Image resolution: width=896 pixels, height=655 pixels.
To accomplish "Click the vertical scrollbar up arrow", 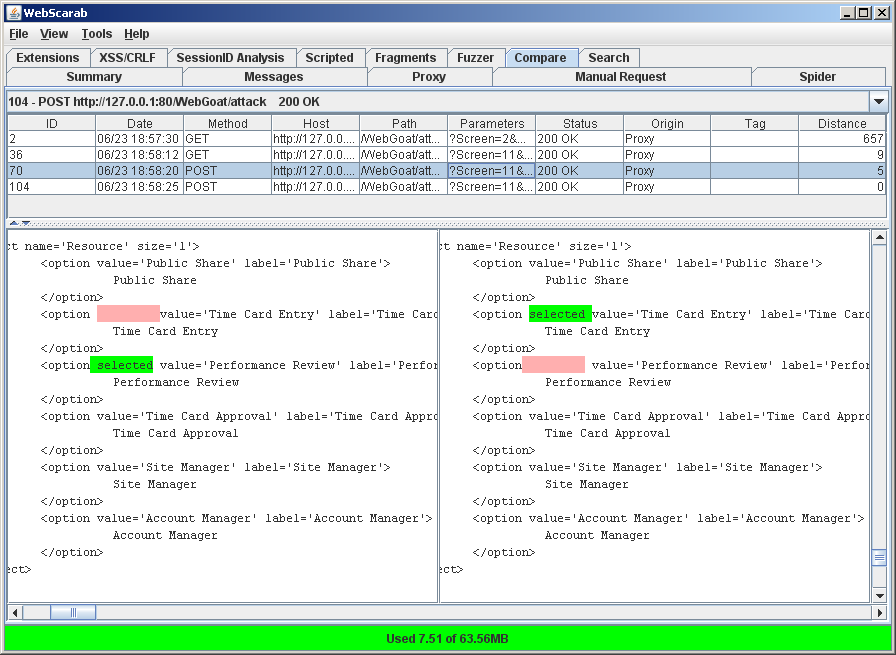I will [x=879, y=238].
